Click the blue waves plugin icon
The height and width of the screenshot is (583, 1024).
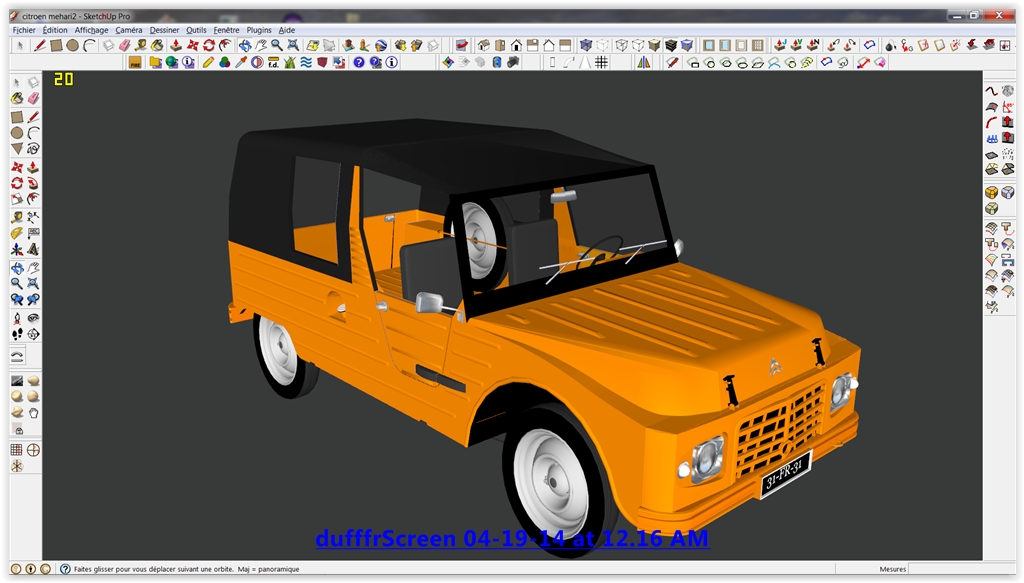pos(306,62)
